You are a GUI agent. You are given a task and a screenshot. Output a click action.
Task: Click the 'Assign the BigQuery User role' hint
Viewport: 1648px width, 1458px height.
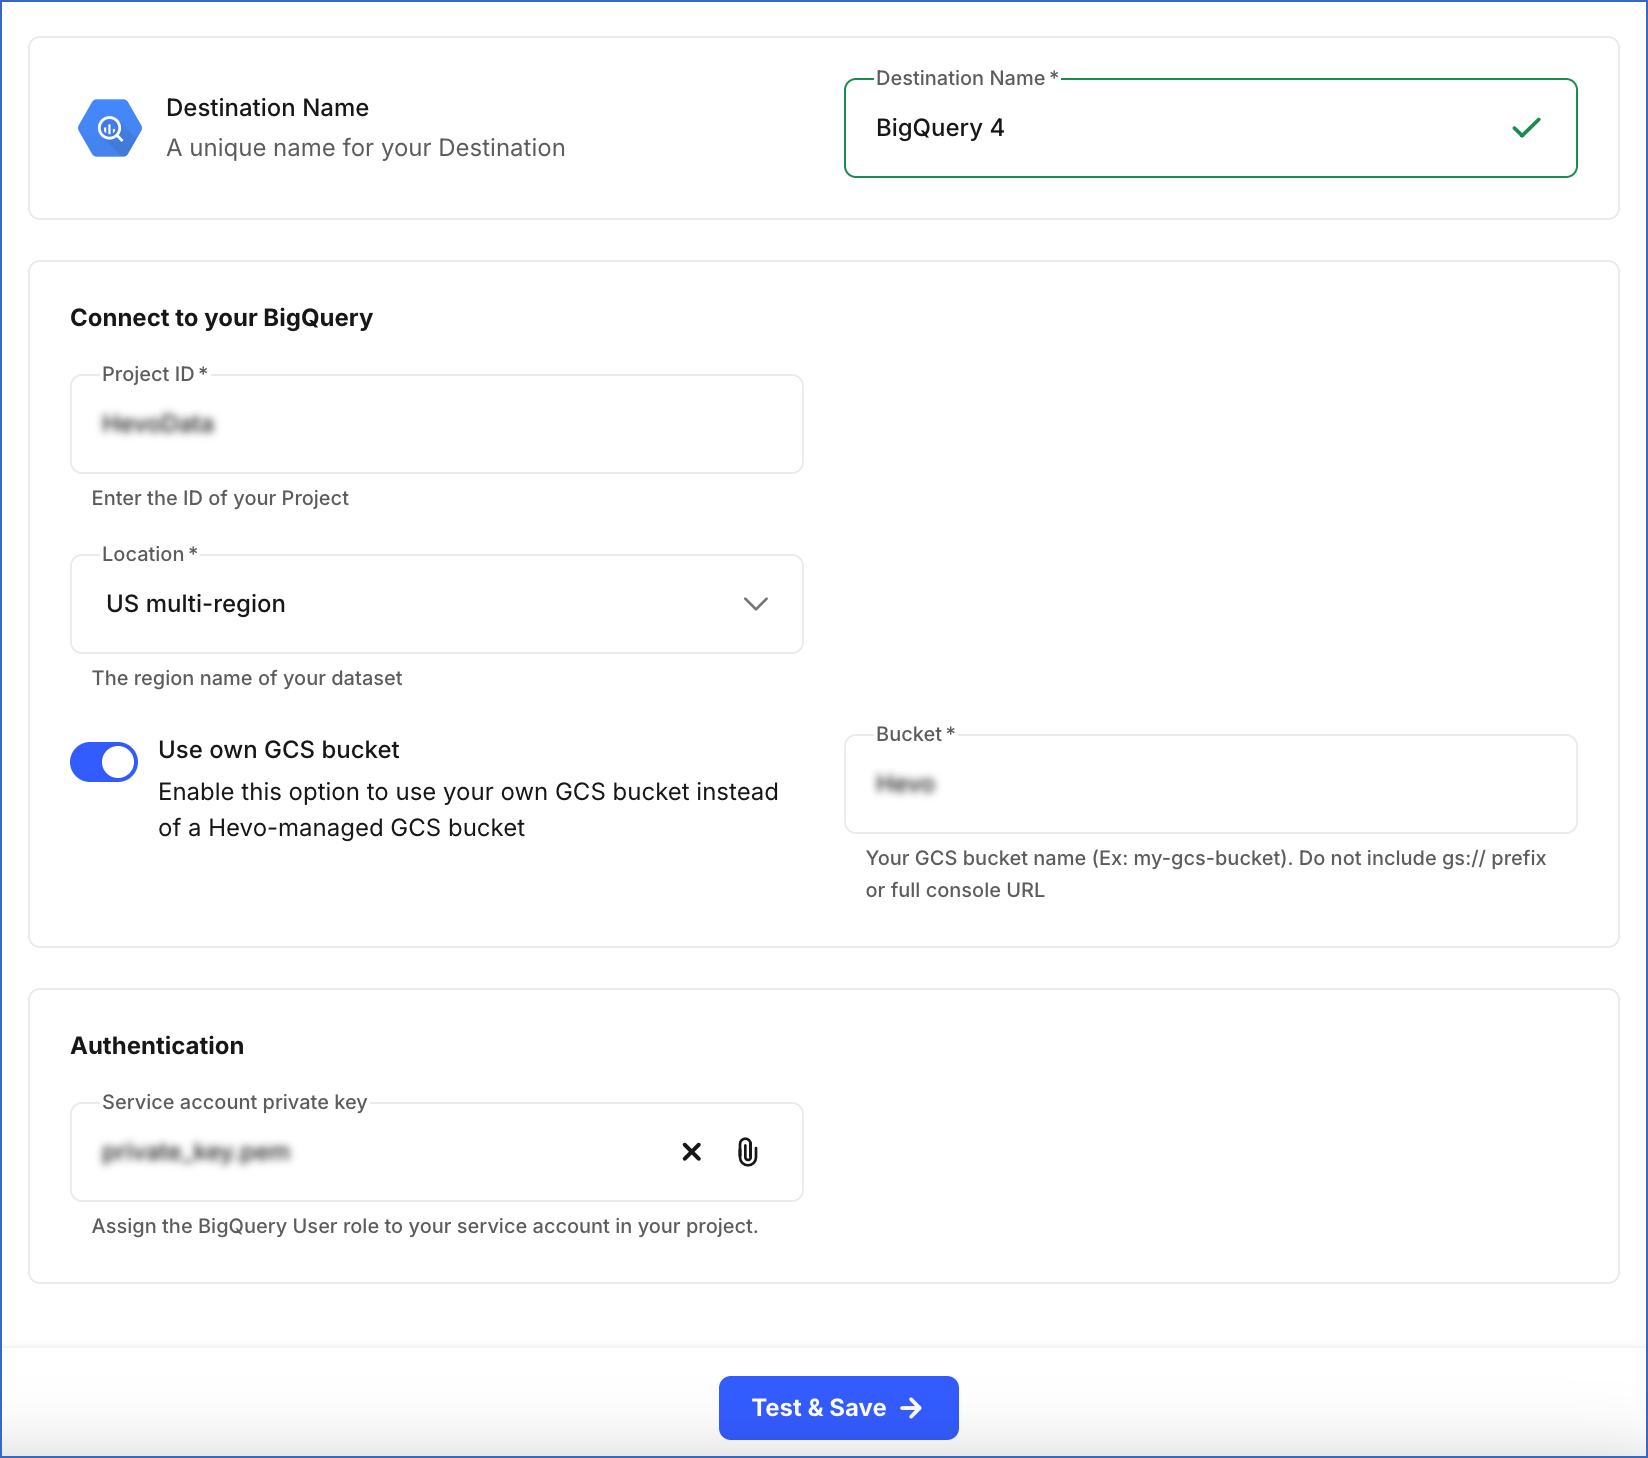[425, 1226]
